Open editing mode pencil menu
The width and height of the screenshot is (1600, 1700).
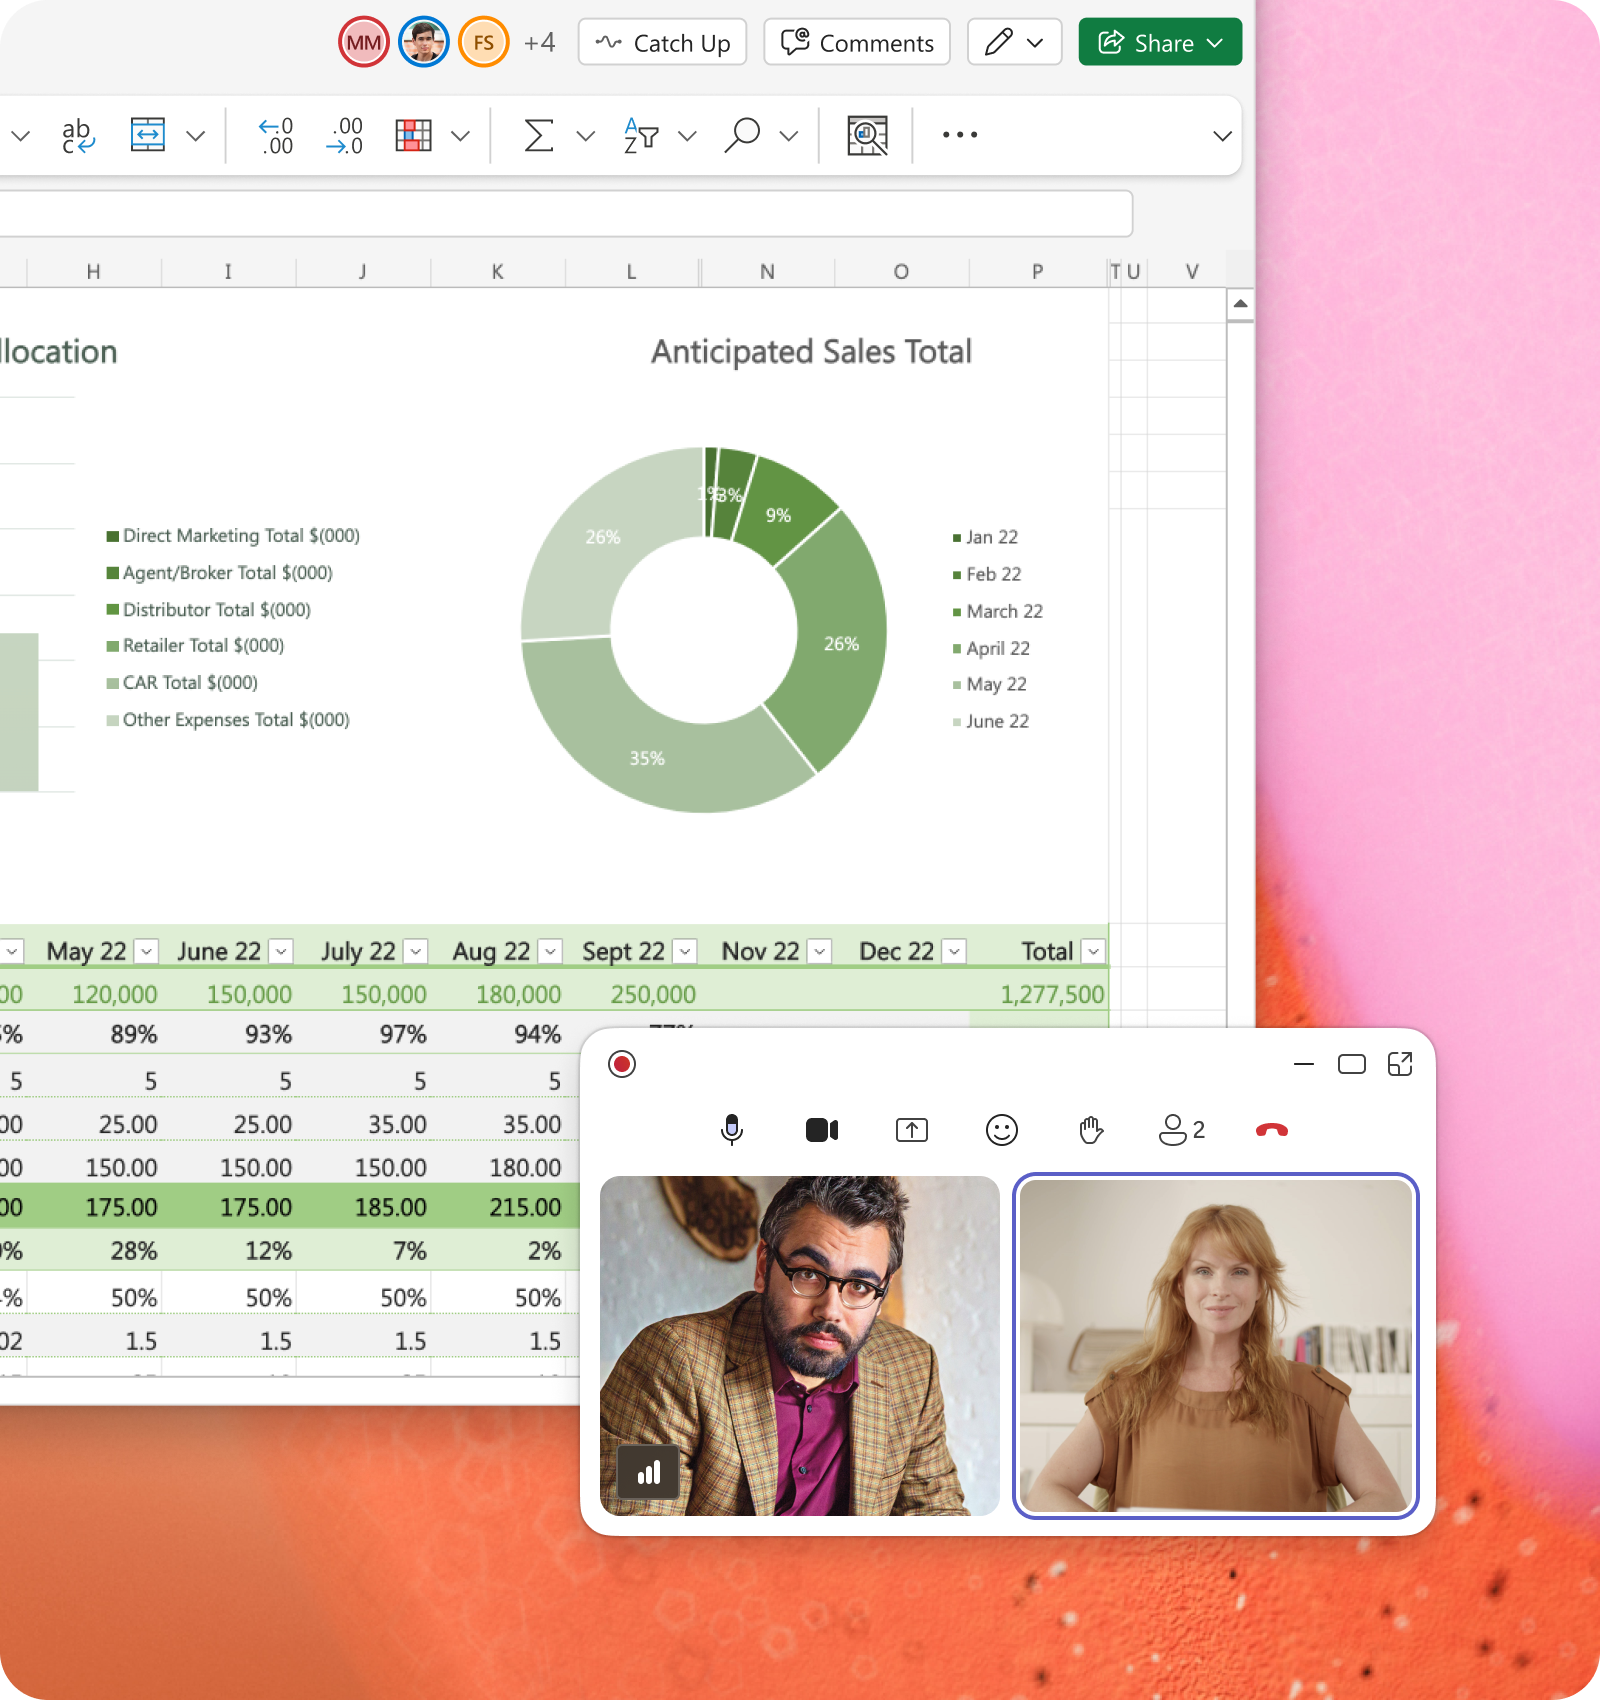click(x=1014, y=43)
